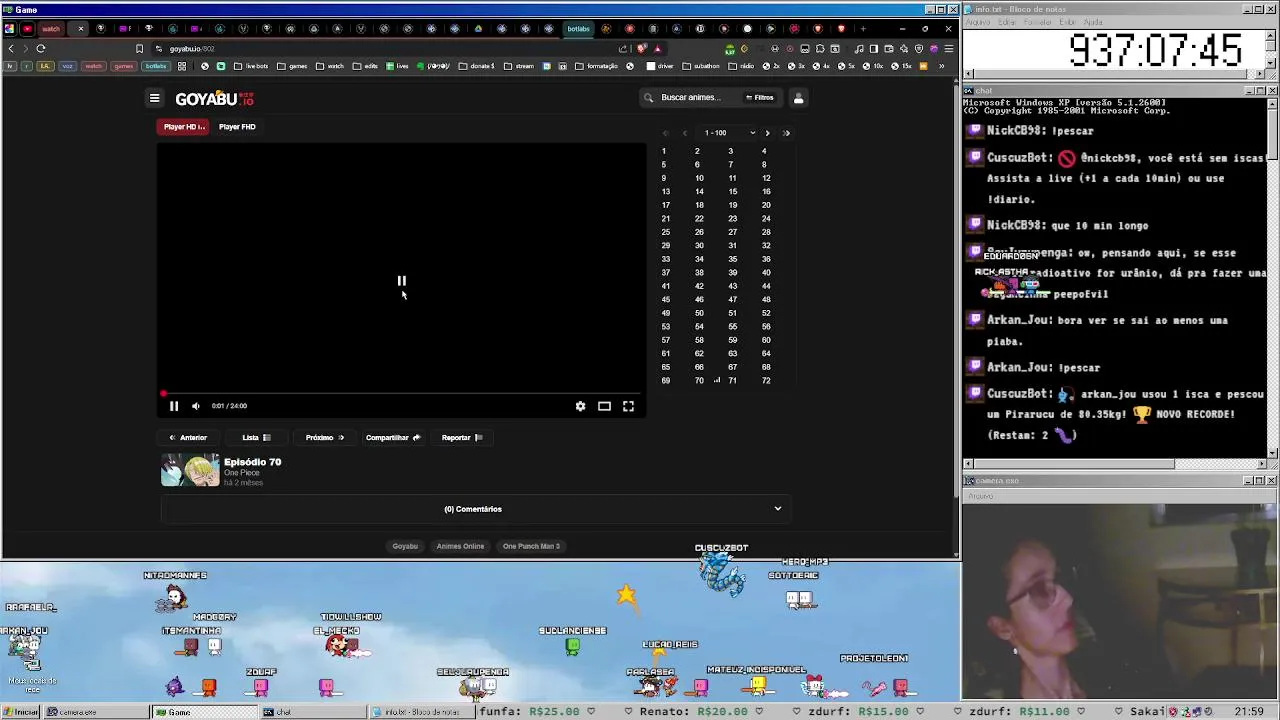1280x720 pixels.
Task: Select episode 27 in the list
Action: pos(732,232)
